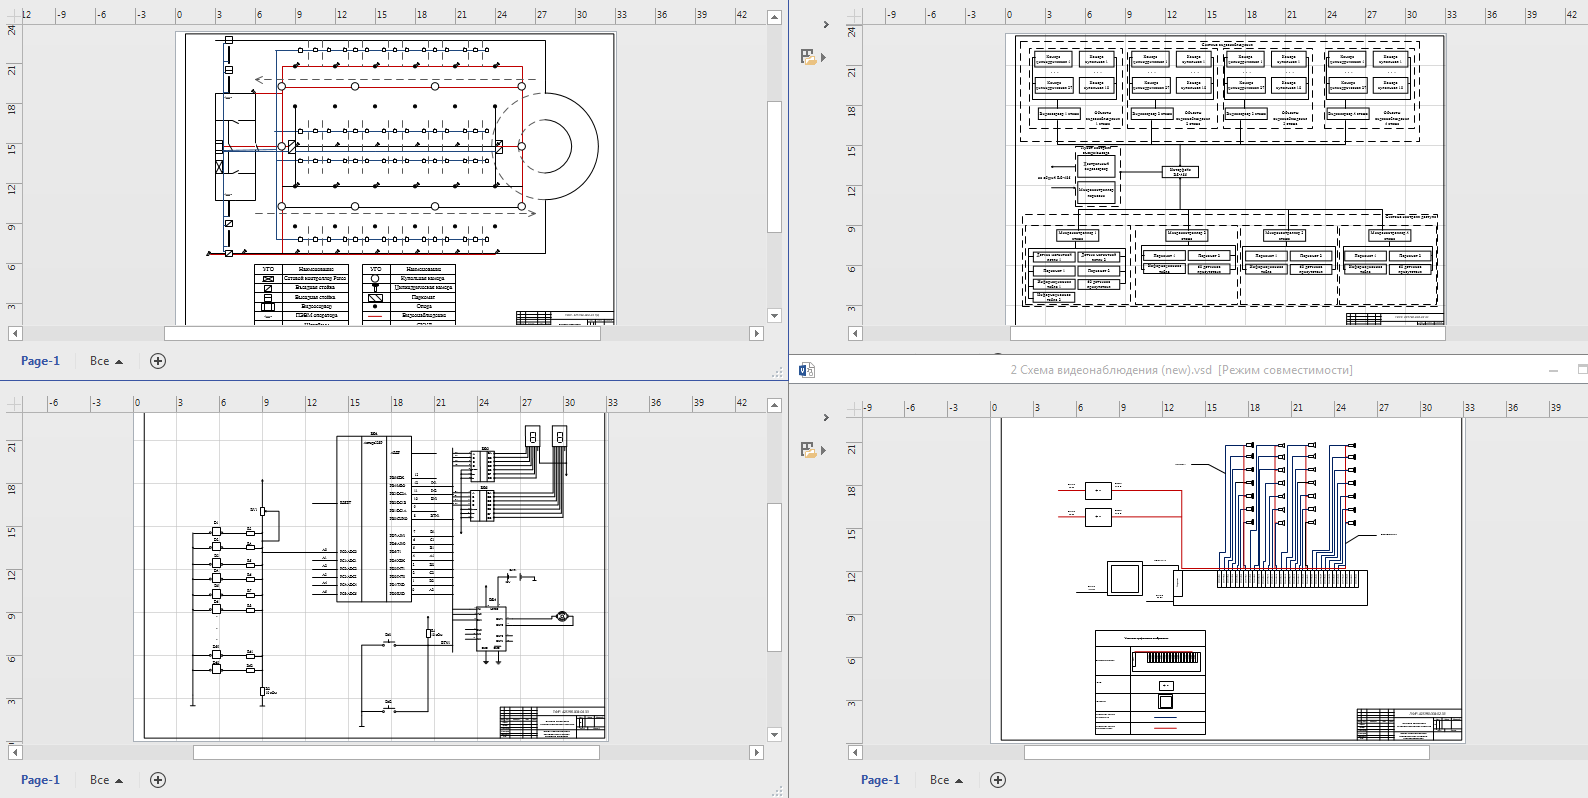
Task: Click title '2 Схема видеонаблюдения (new).vsd'
Action: (1111, 370)
